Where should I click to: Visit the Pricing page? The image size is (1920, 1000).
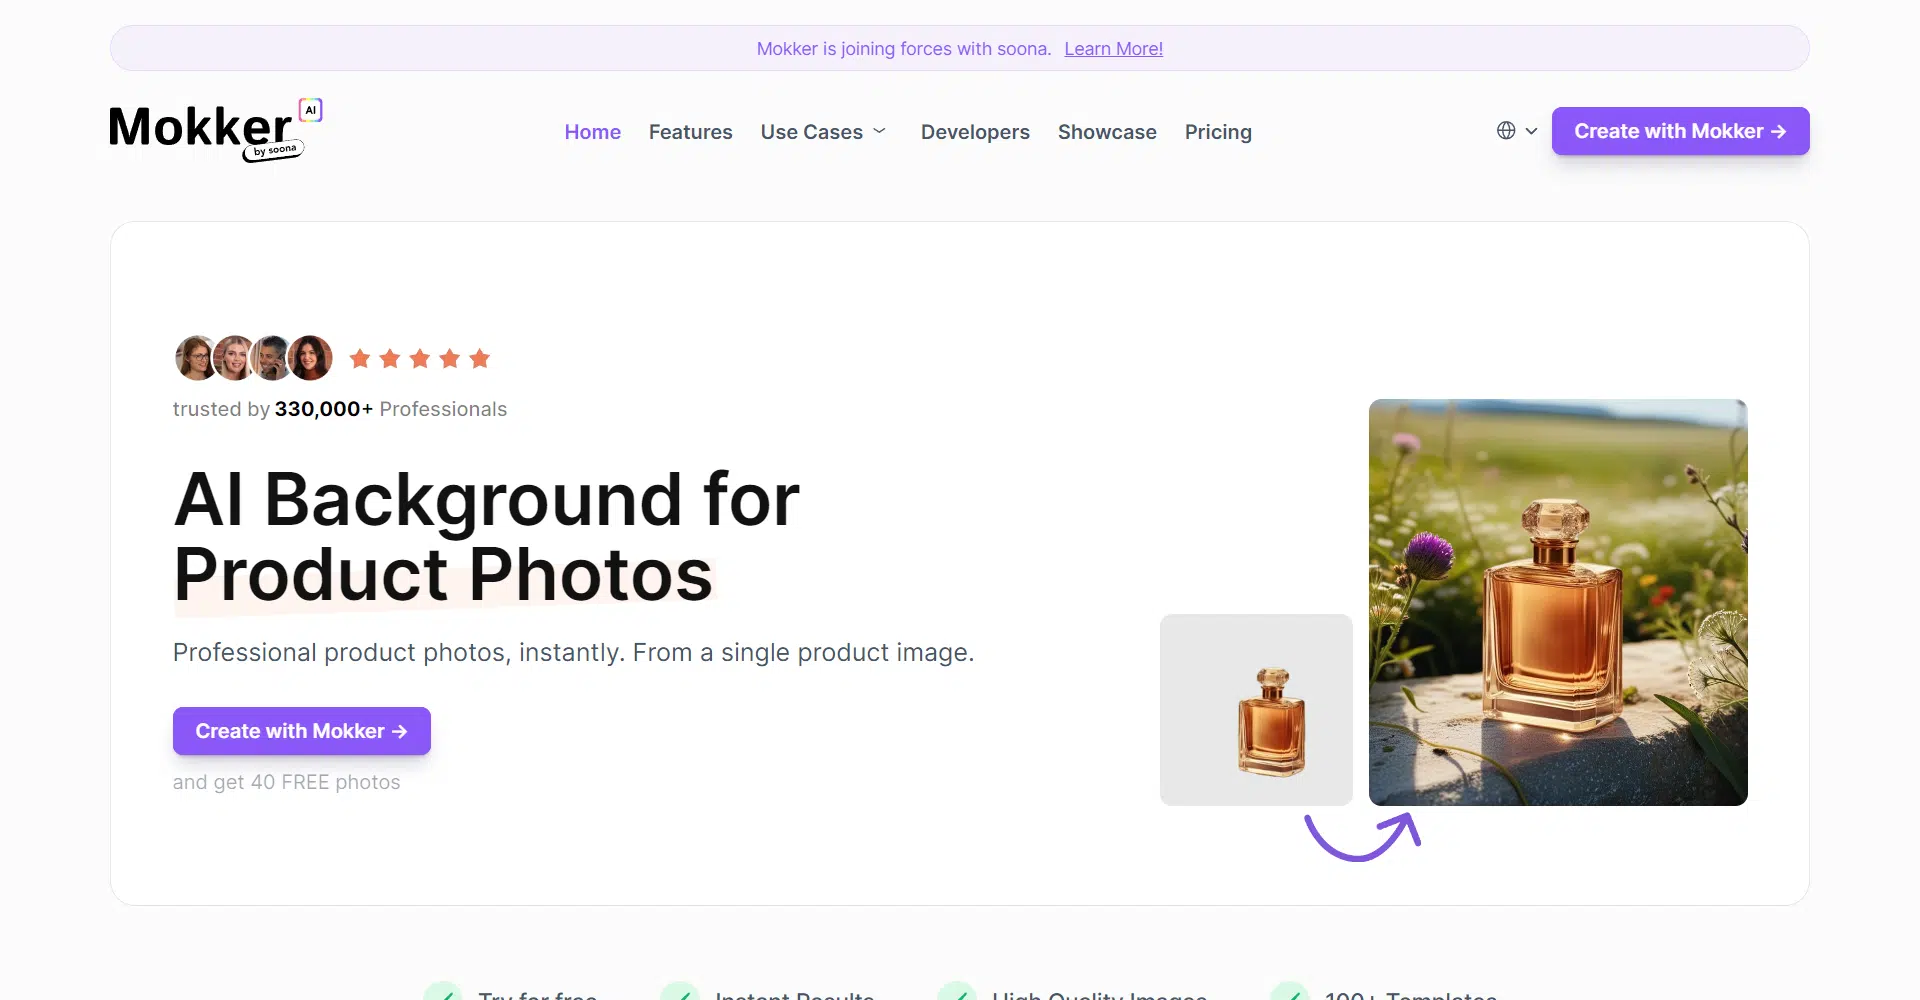pos(1218,132)
